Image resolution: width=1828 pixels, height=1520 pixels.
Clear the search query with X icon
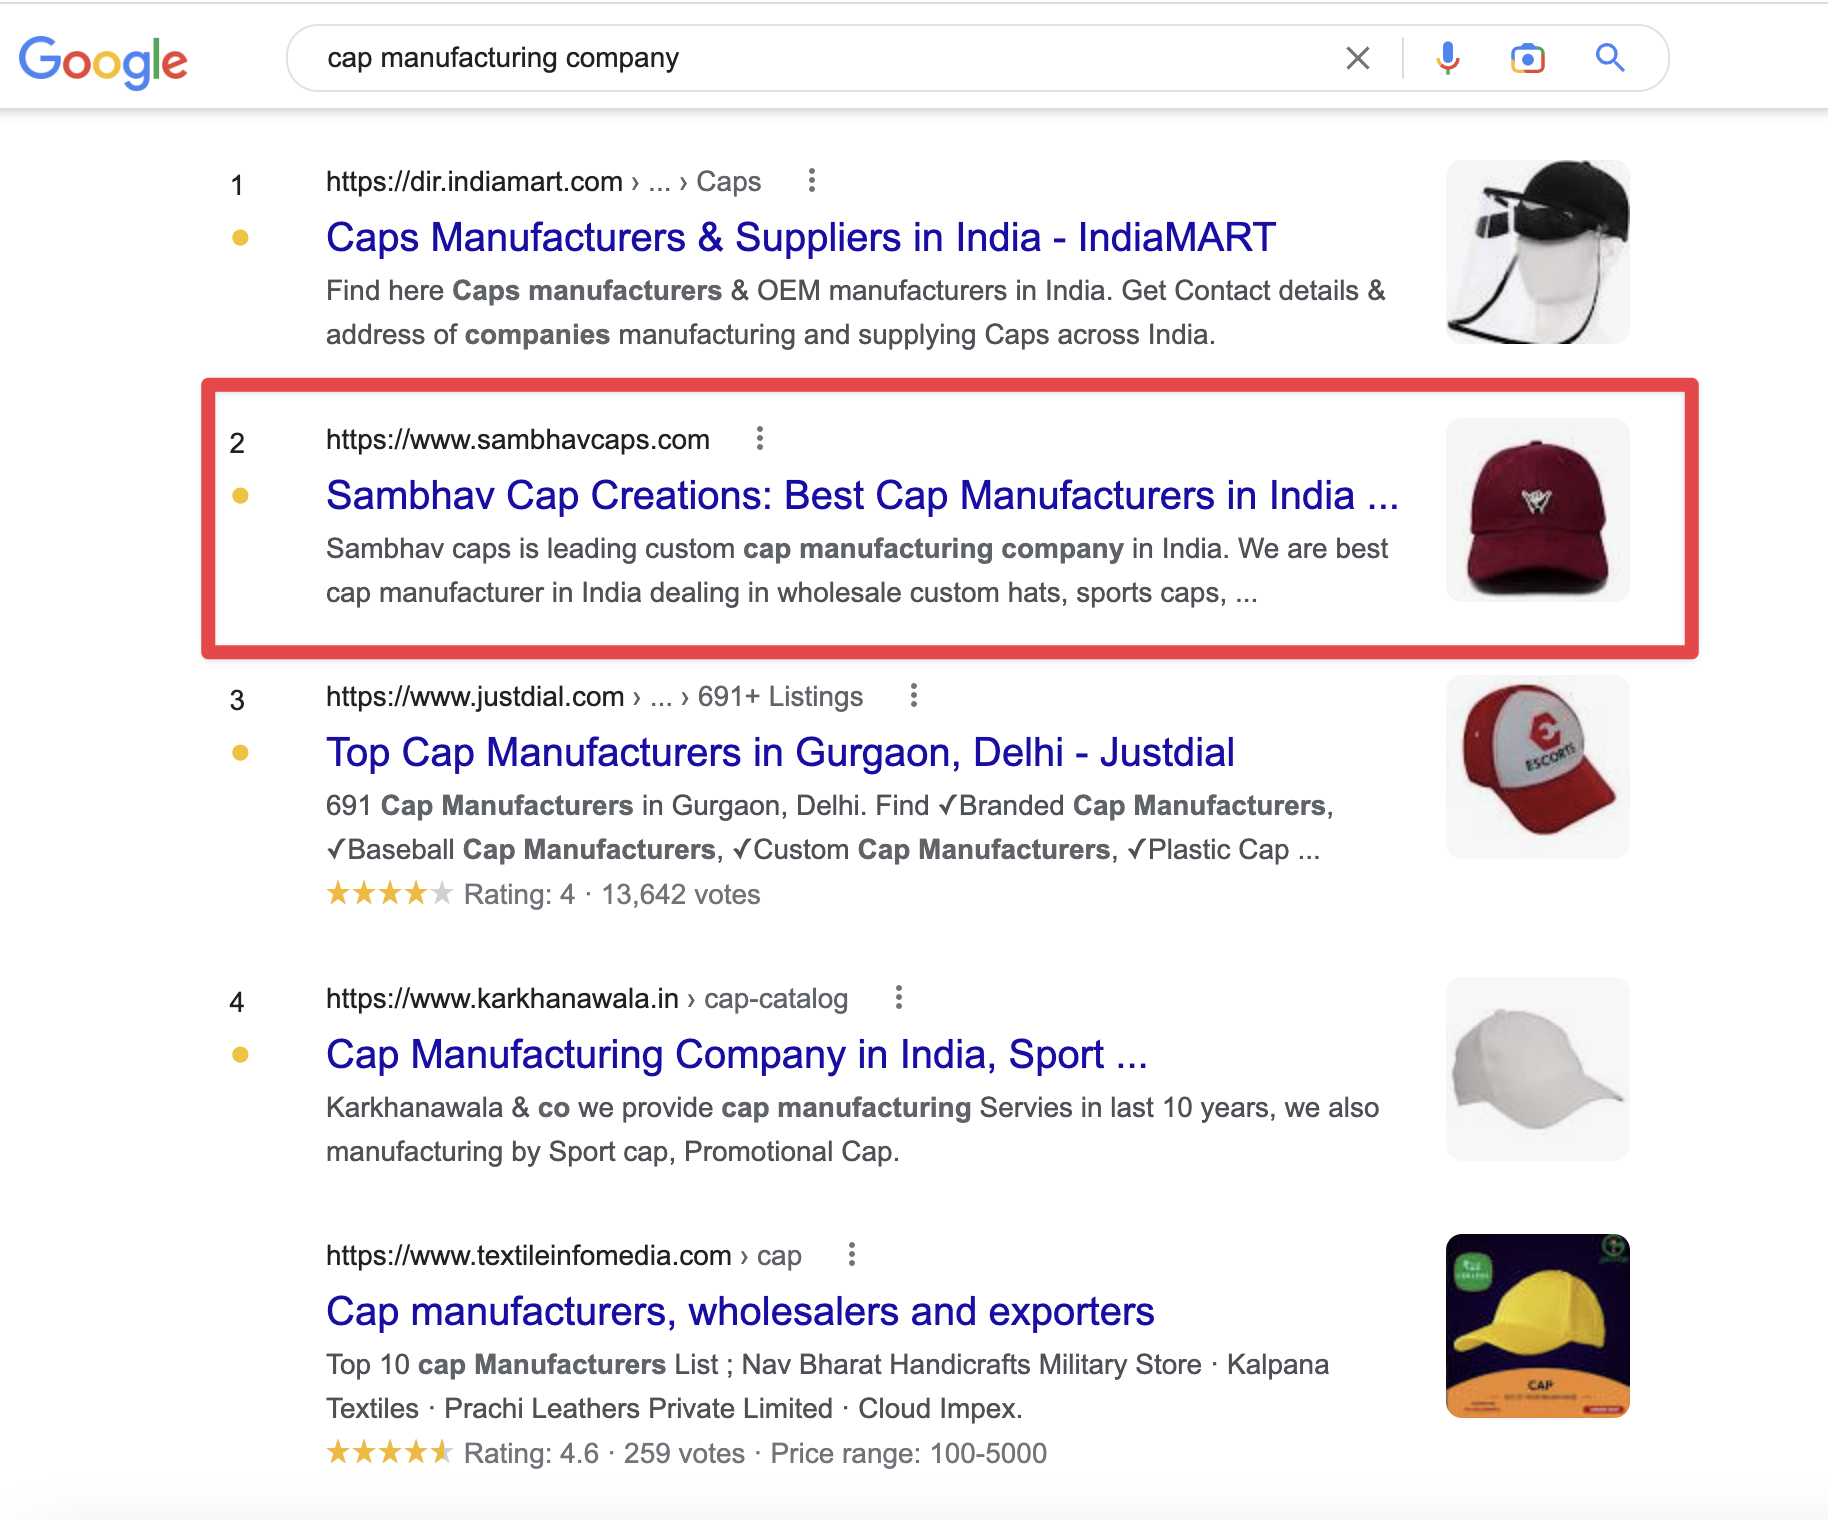(x=1357, y=58)
